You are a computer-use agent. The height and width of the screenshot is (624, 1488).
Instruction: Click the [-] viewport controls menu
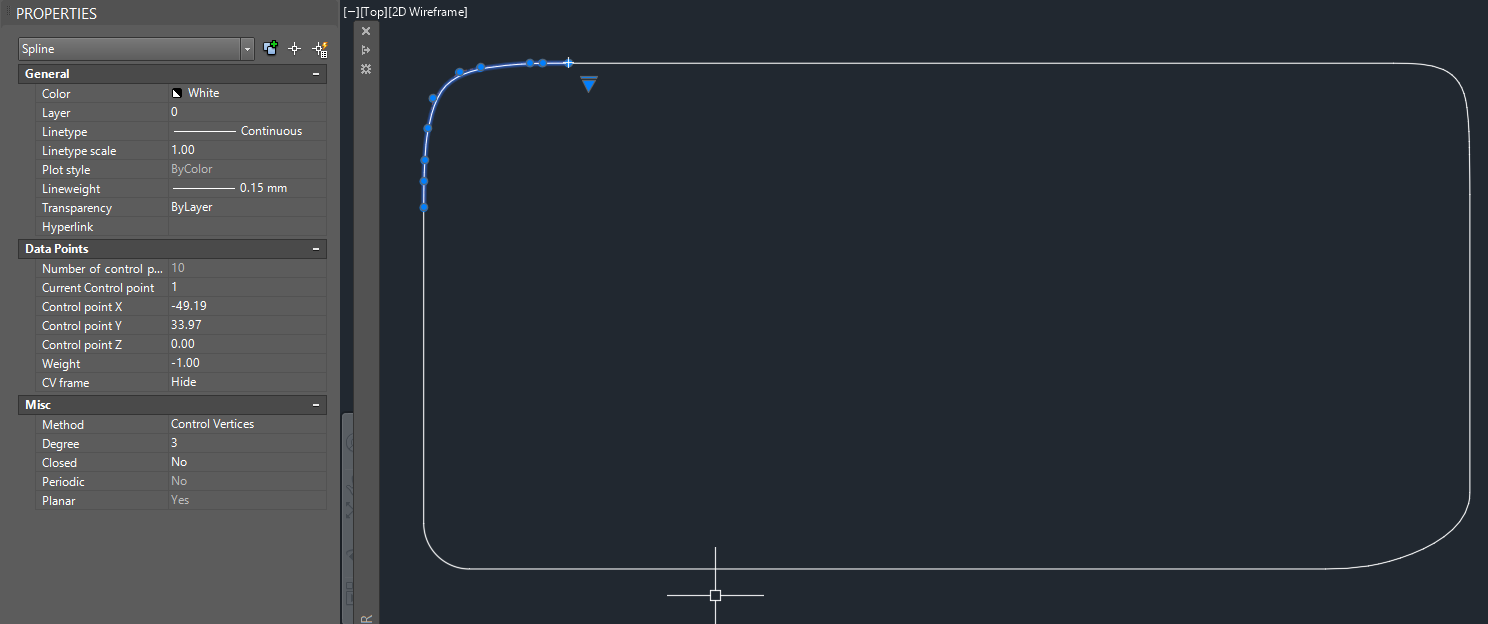(x=350, y=12)
